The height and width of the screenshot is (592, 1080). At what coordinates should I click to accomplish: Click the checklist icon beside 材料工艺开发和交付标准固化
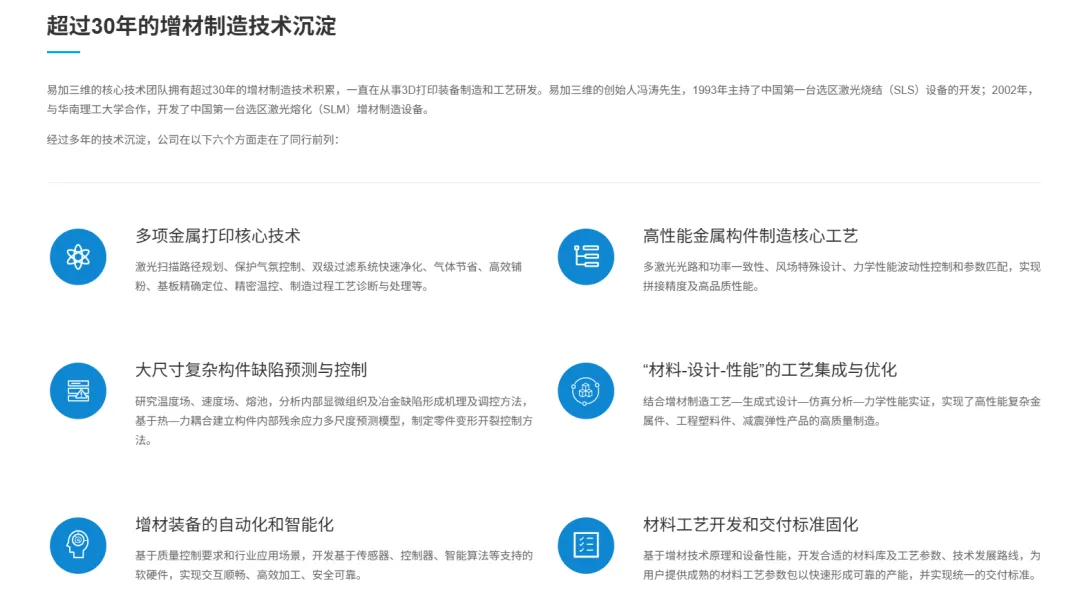[x=585, y=545]
